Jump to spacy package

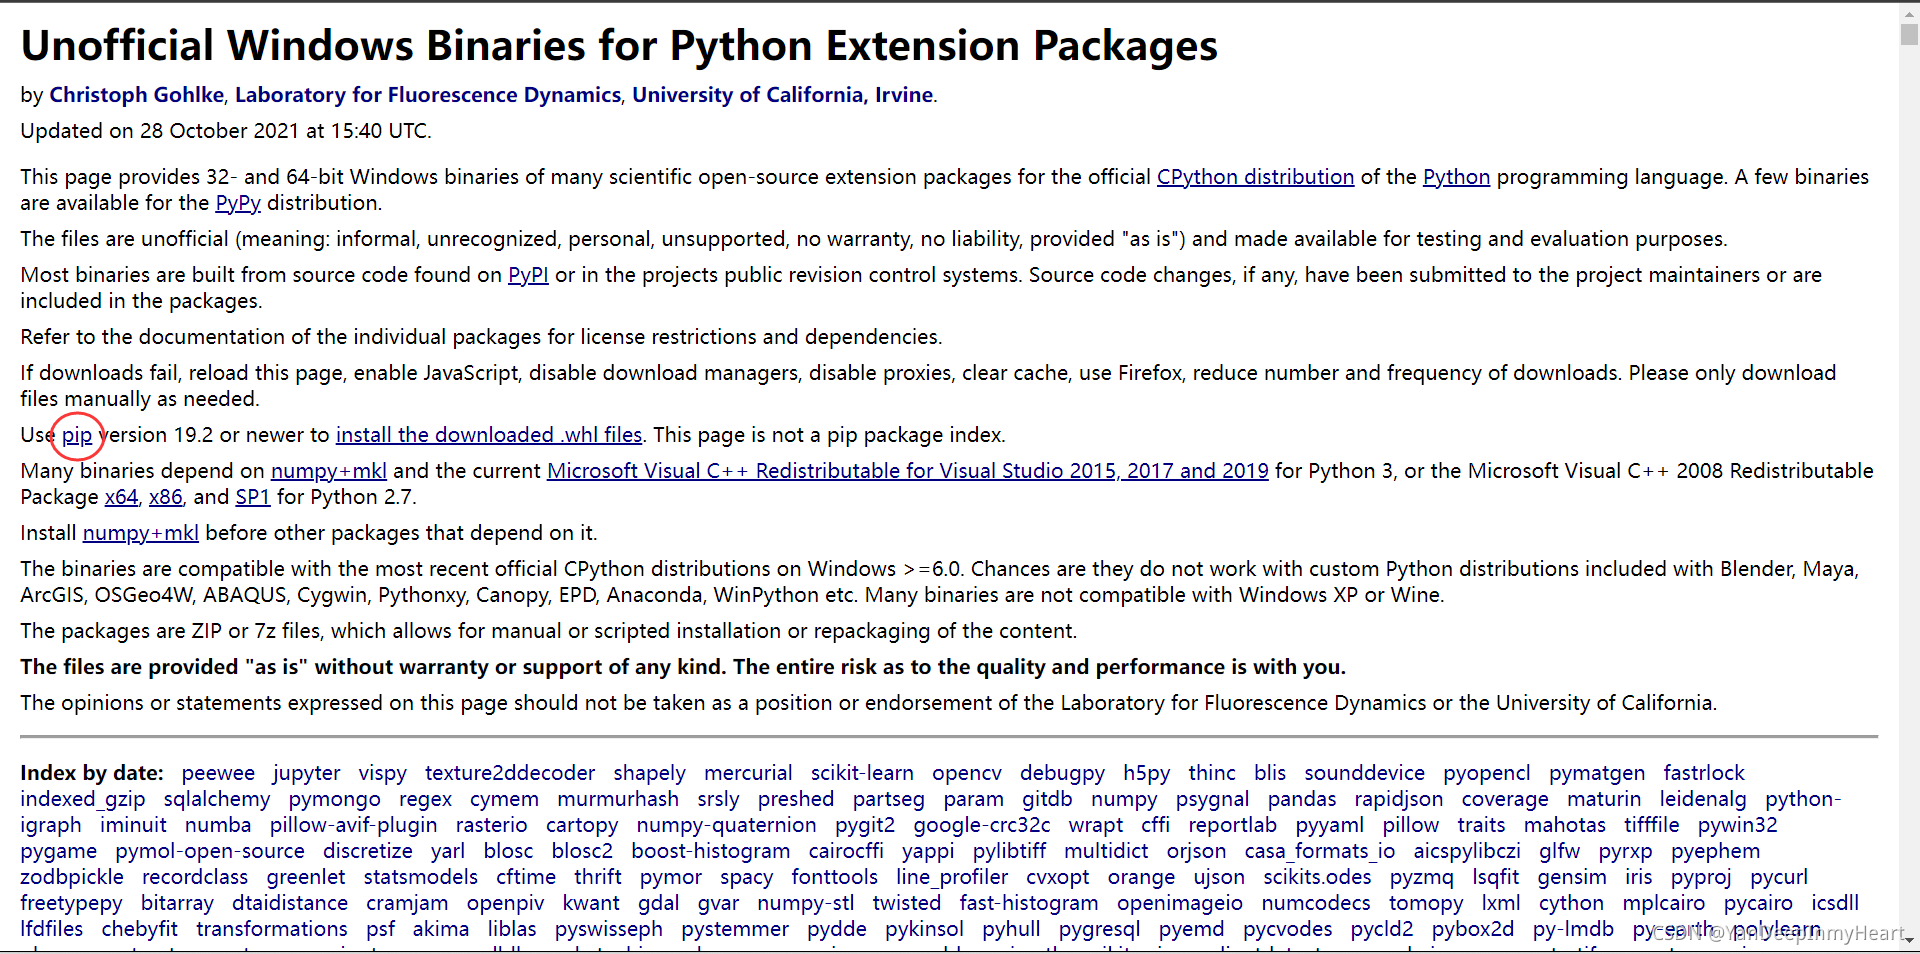747,877
